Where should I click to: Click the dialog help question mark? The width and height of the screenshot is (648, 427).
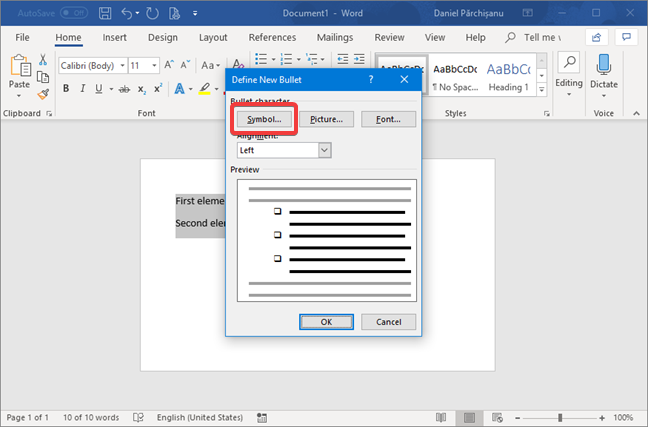pos(371,79)
